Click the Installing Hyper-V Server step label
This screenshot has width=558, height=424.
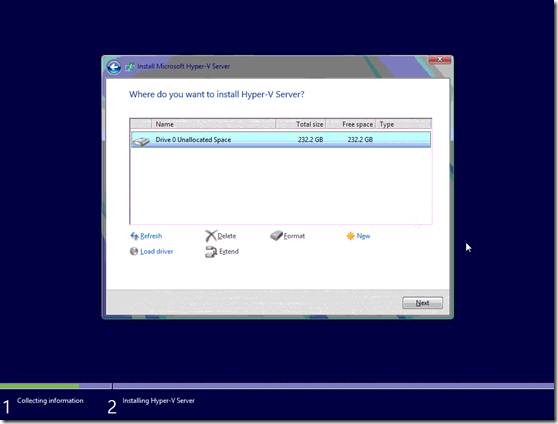tap(158, 401)
